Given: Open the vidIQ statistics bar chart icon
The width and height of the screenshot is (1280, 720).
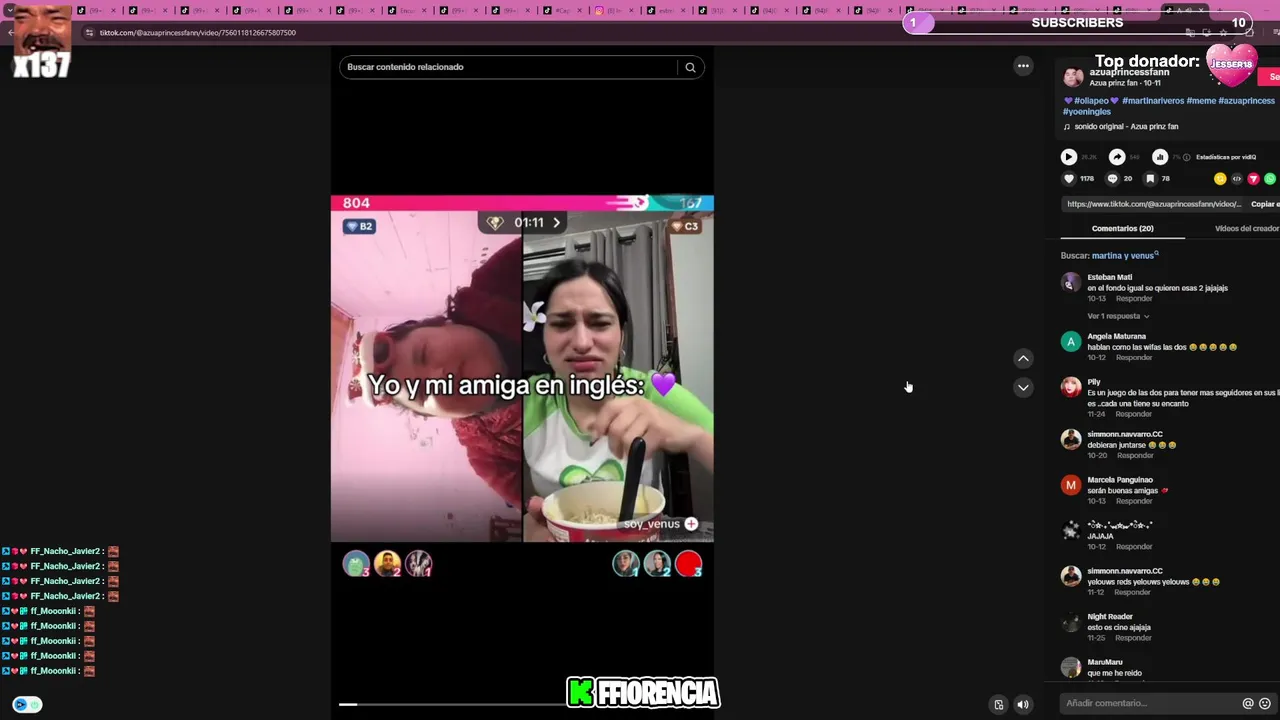Looking at the screenshot, I should pyautogui.click(x=1160, y=157).
